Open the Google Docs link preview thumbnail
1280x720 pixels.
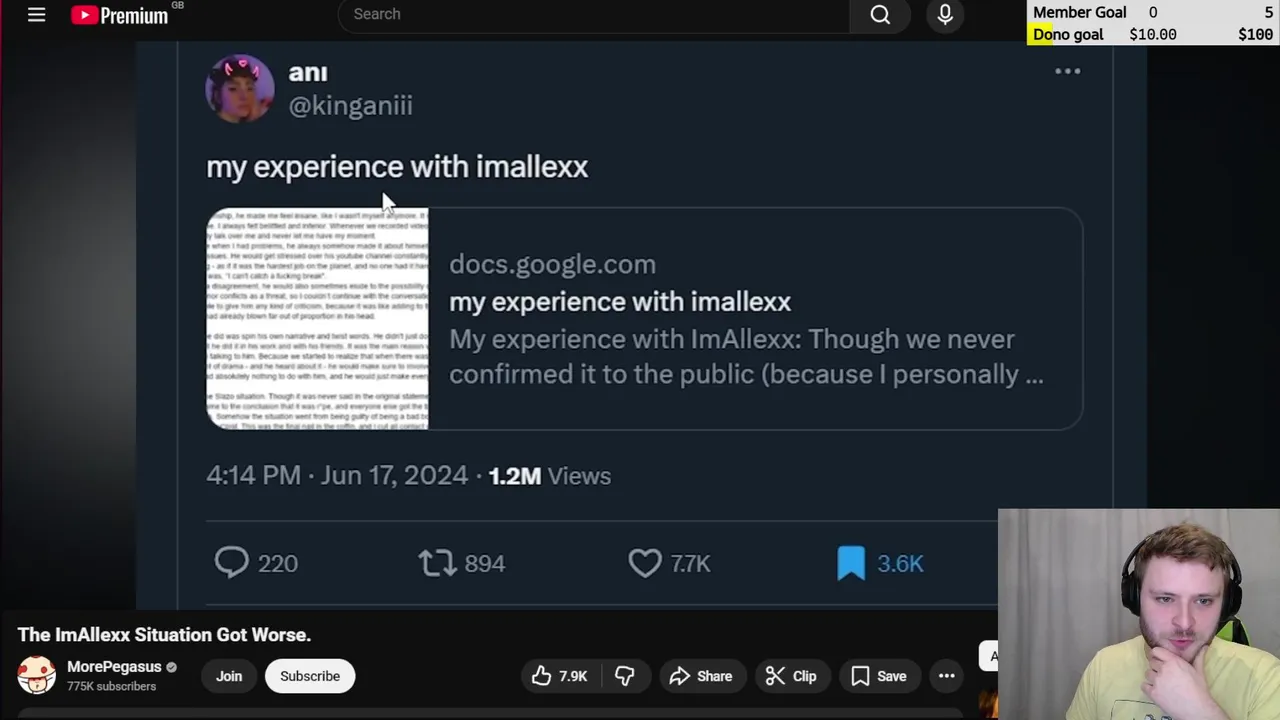pos(317,319)
